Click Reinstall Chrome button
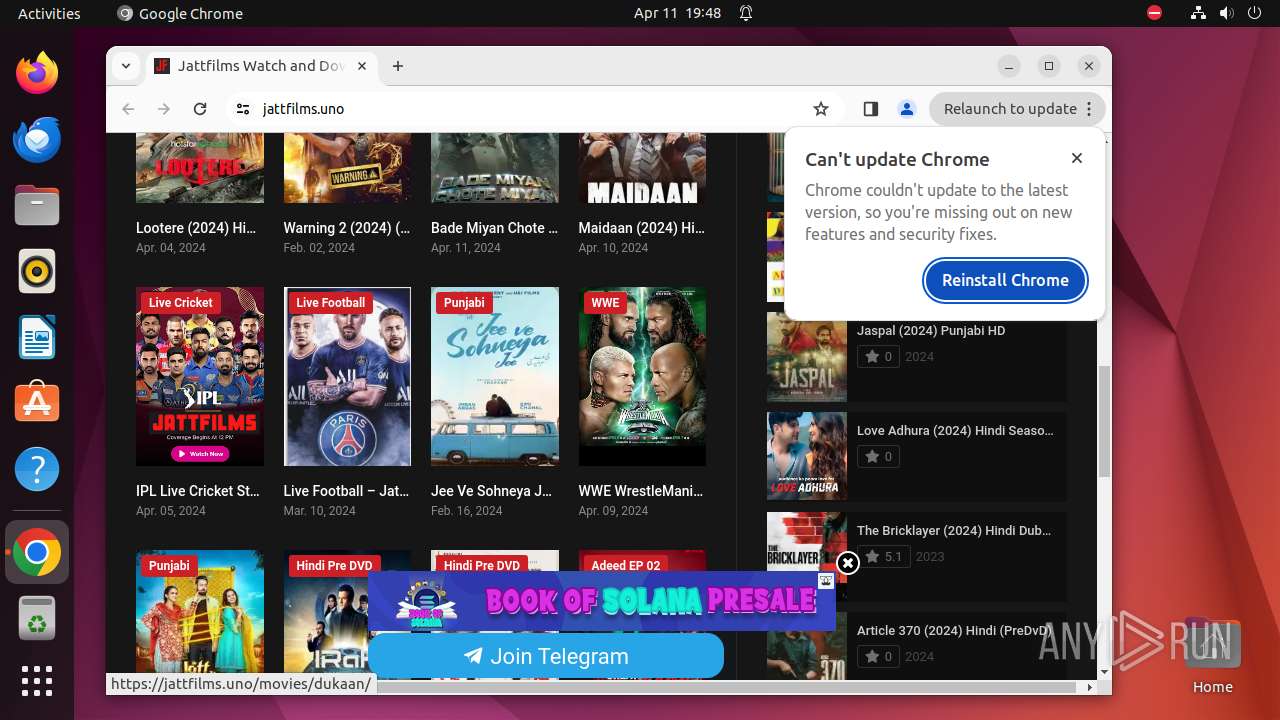Viewport: 1280px width, 720px height. pos(1005,280)
